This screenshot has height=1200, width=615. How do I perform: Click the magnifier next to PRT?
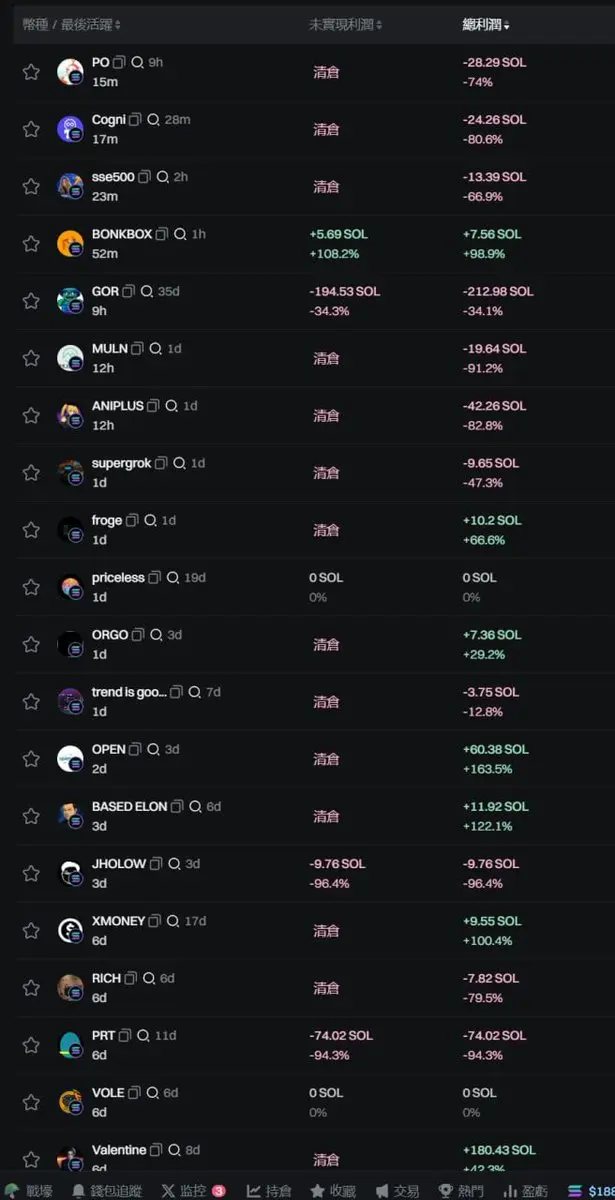click(143, 1035)
